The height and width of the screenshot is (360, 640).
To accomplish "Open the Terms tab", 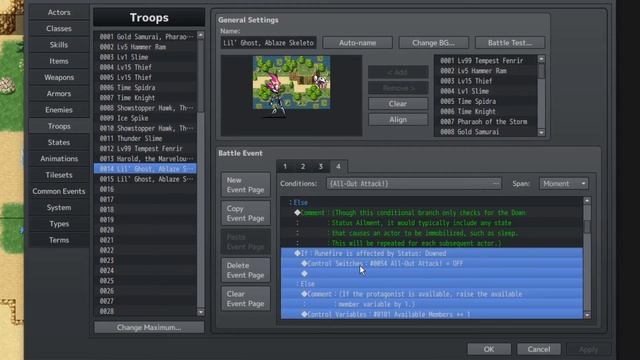I will pyautogui.click(x=59, y=240).
